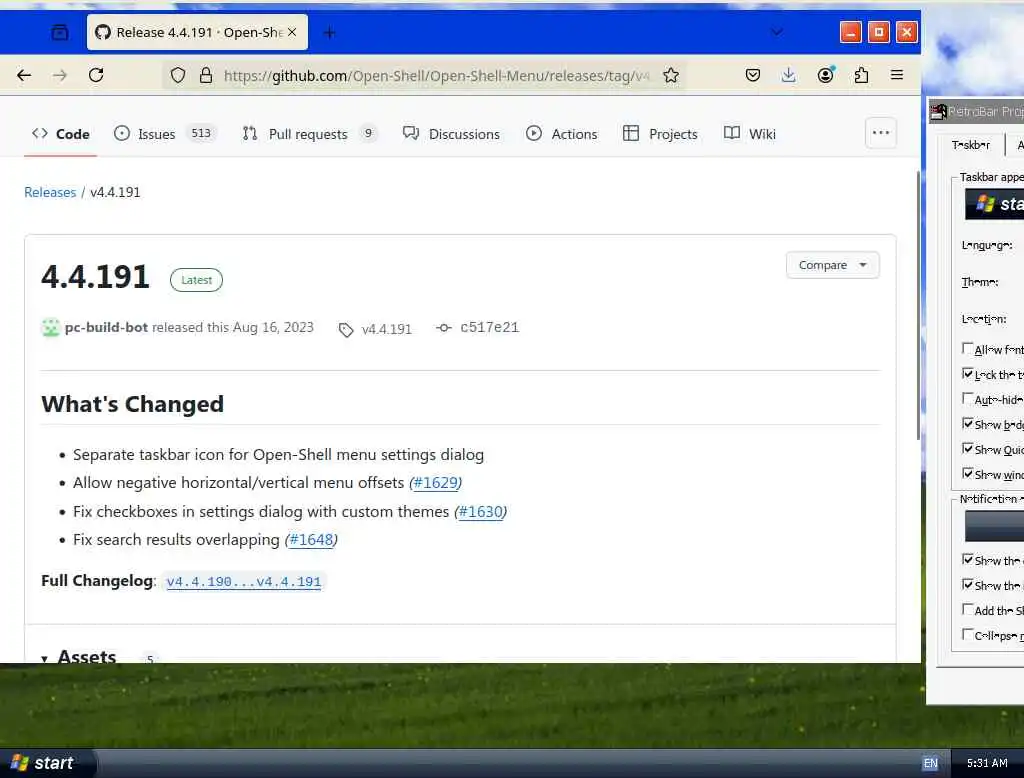
Task: Toggle Allow font checkbox in RetroBar Properties
Action: 967,348
